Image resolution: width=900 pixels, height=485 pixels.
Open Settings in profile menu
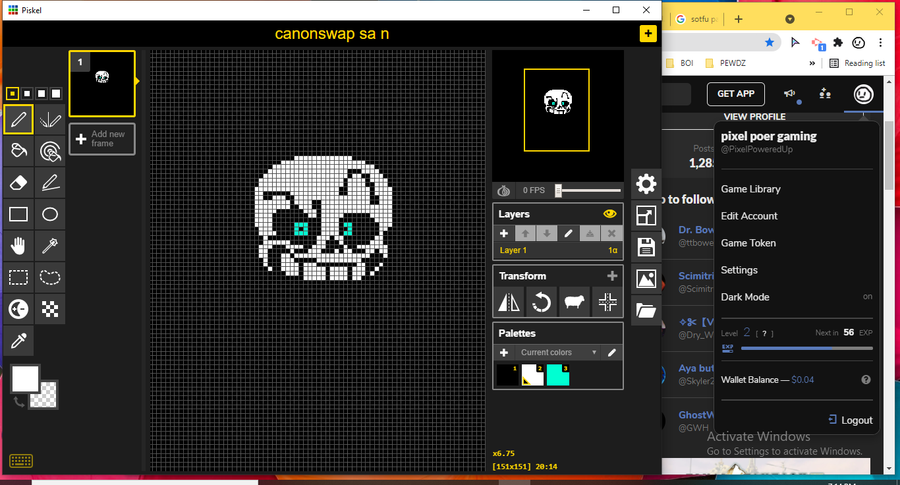pyautogui.click(x=739, y=270)
